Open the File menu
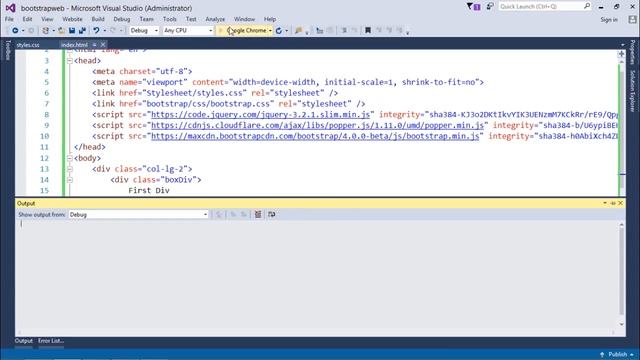This screenshot has height=360, width=640. click(x=9, y=19)
